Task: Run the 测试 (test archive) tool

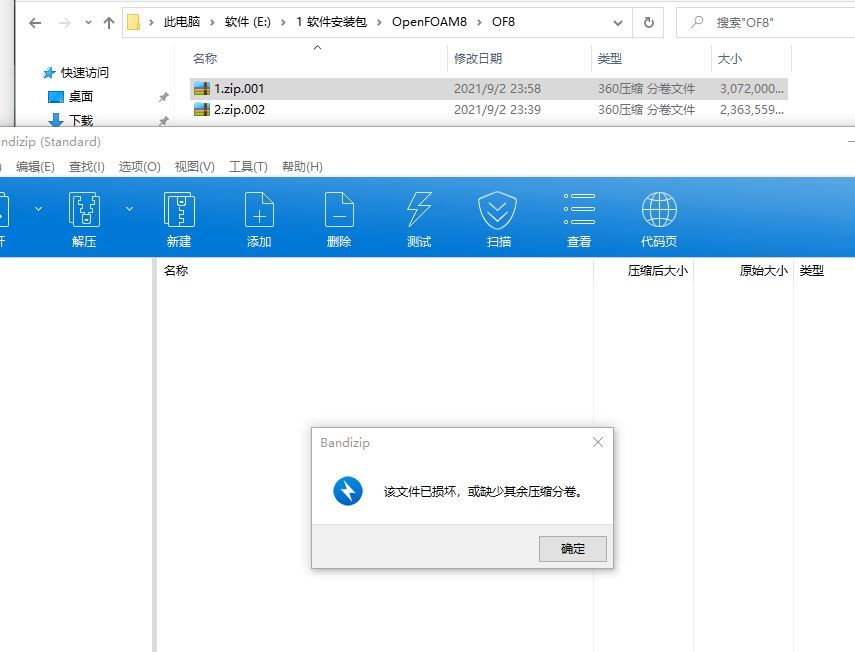Action: (419, 210)
